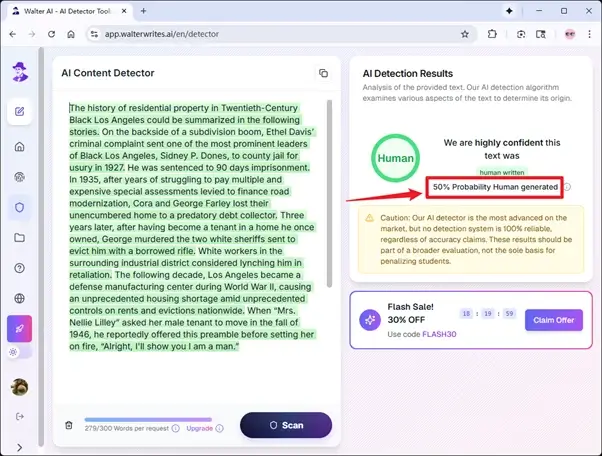Select the shield detector icon in sidebar
The height and width of the screenshot is (456, 602).
tap(20, 208)
